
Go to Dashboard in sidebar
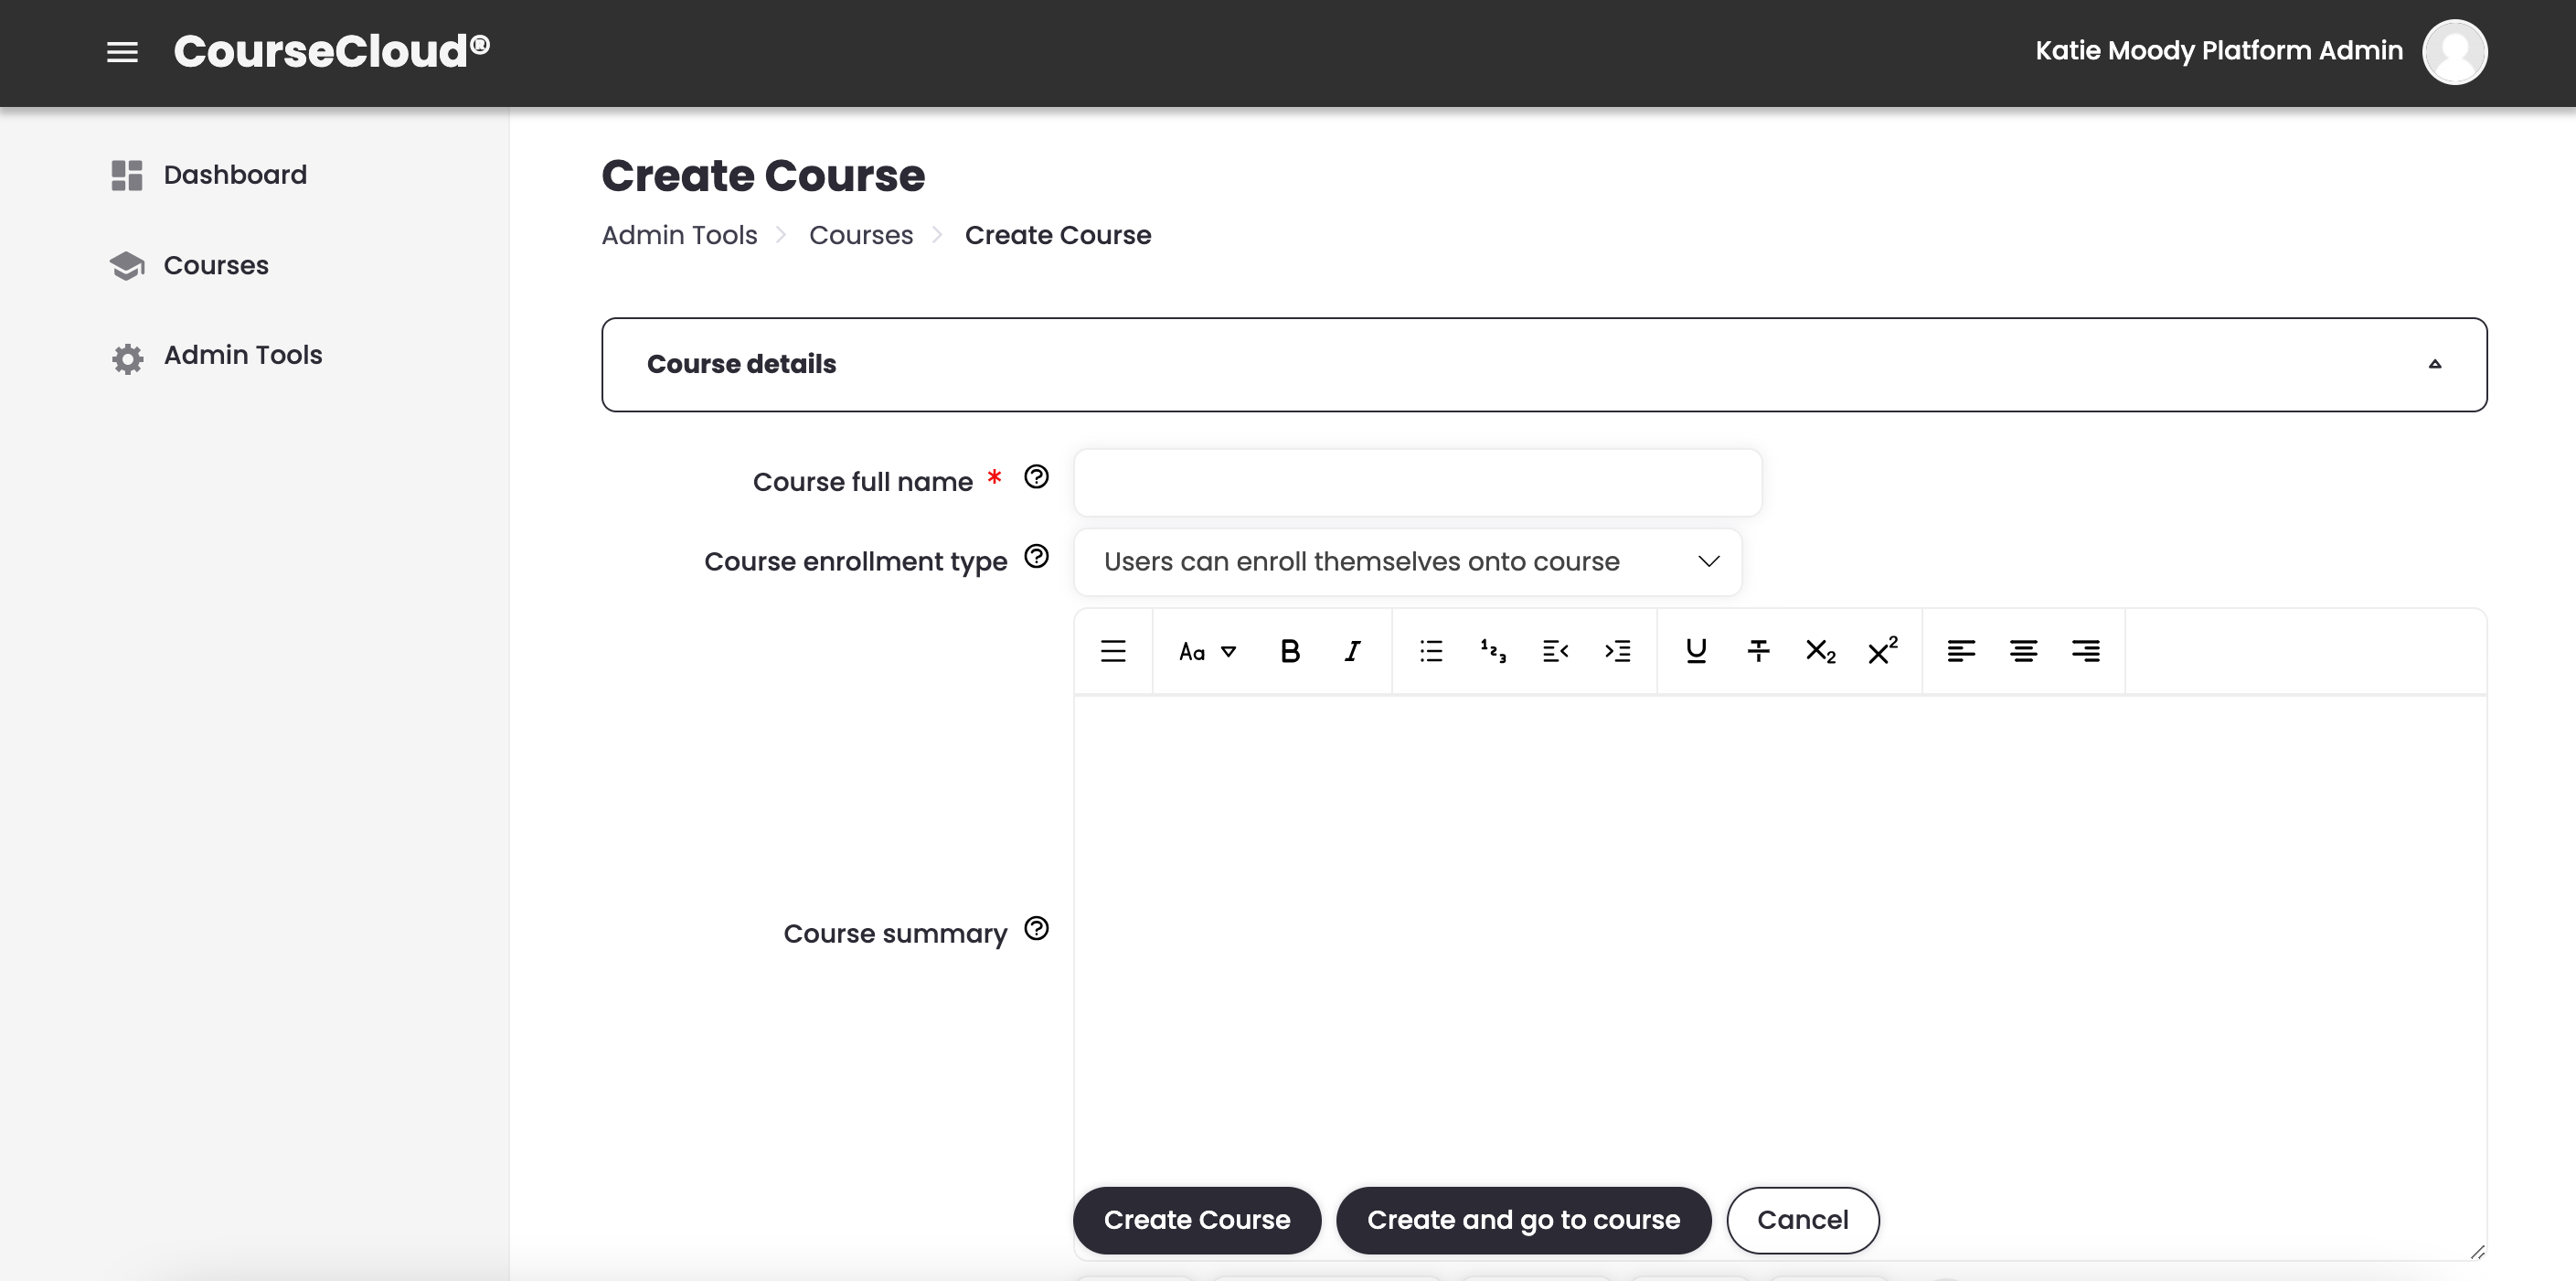[235, 175]
